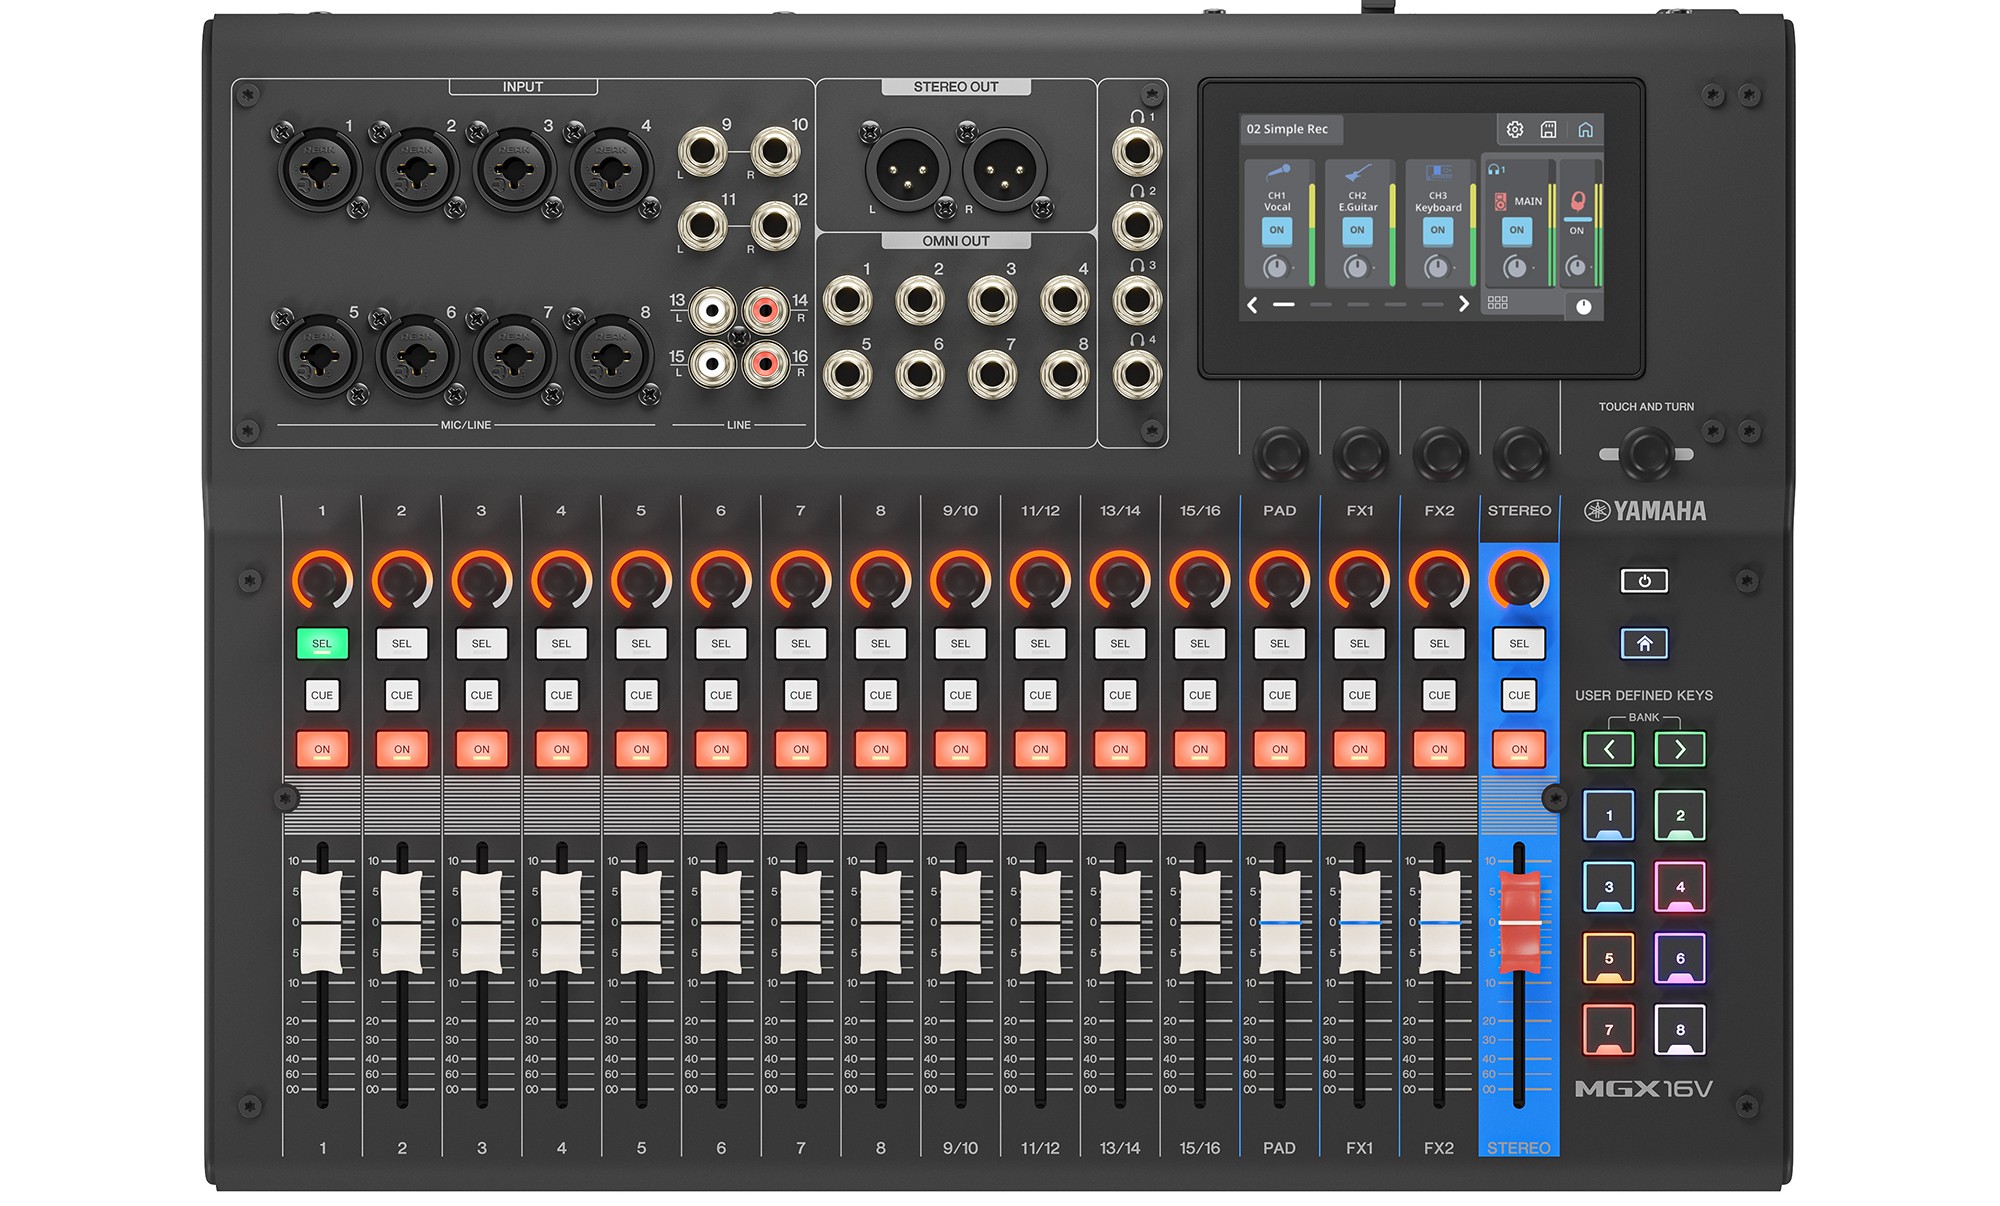Tap the headphones icon on the monitor channel
This screenshot has width=2000, height=1206.
[1578, 202]
